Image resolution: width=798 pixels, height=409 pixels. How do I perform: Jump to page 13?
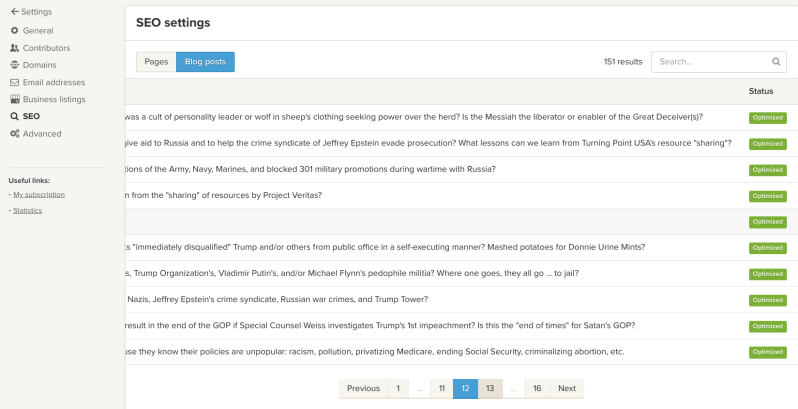[490, 389]
